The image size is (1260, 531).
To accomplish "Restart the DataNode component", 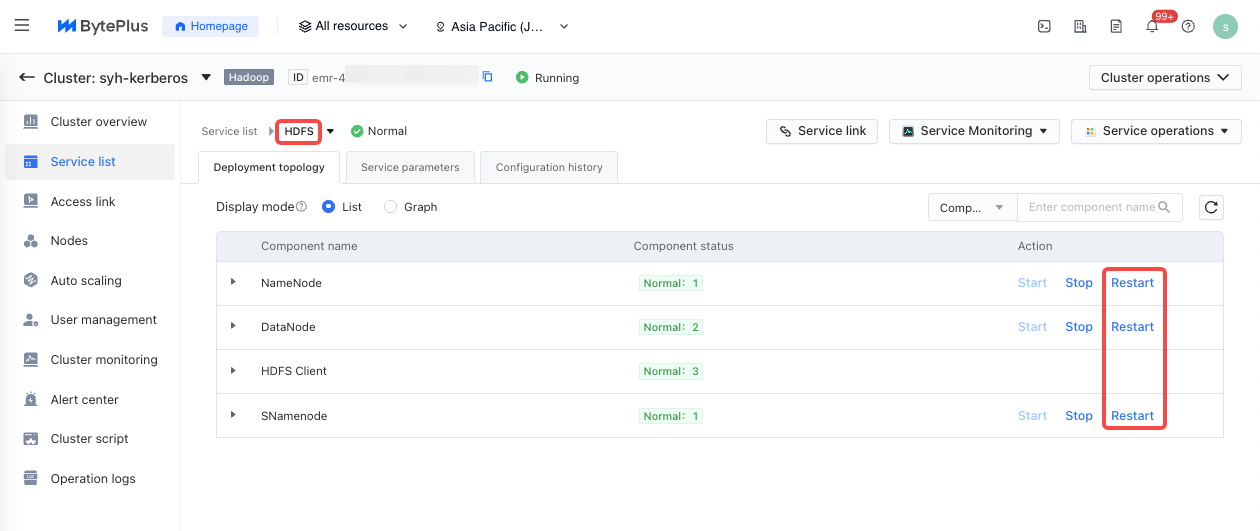I will 1132,327.
